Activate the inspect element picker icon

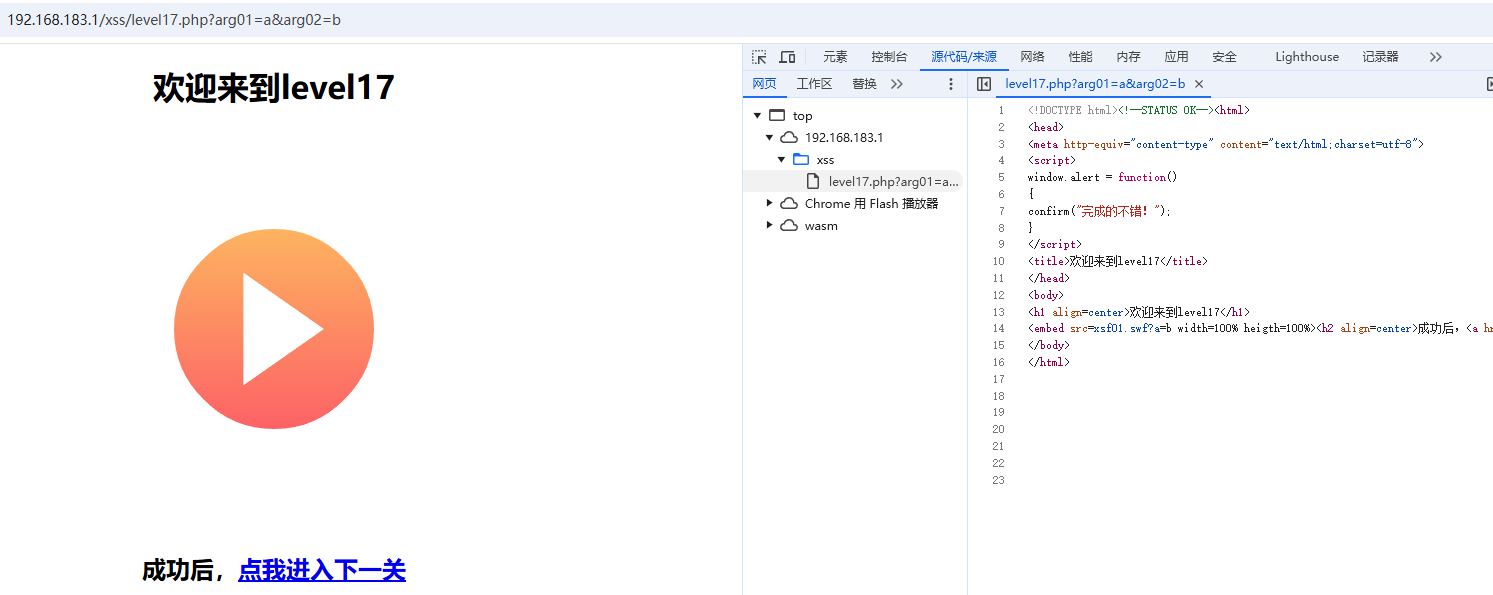pos(759,57)
